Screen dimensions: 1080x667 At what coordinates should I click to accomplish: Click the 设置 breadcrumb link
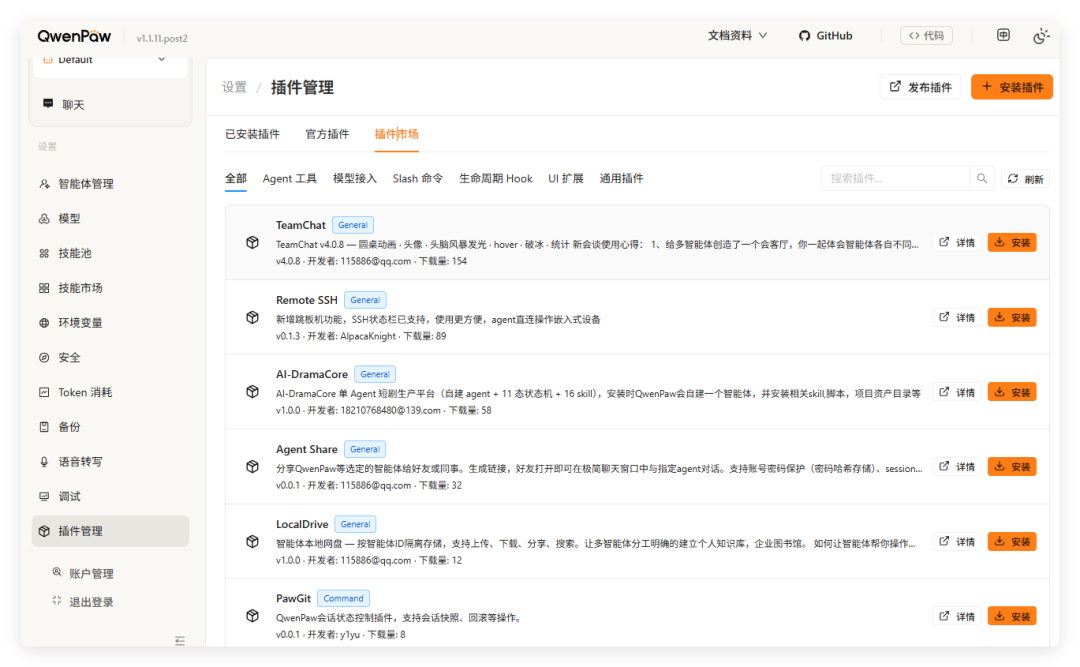[x=234, y=88]
